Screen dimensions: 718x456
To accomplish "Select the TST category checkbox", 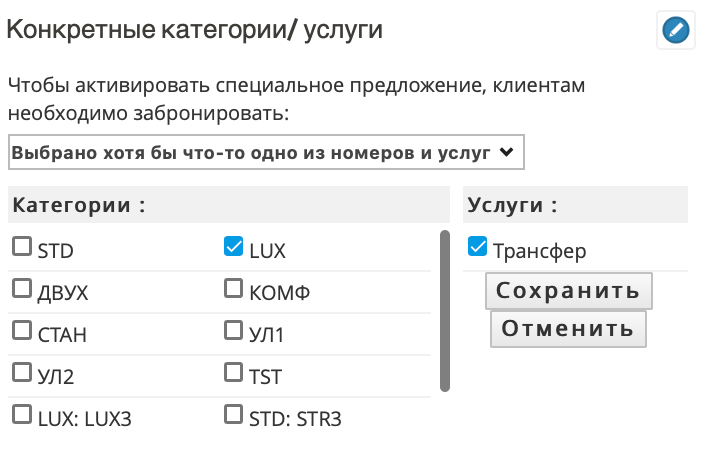I will (x=234, y=373).
